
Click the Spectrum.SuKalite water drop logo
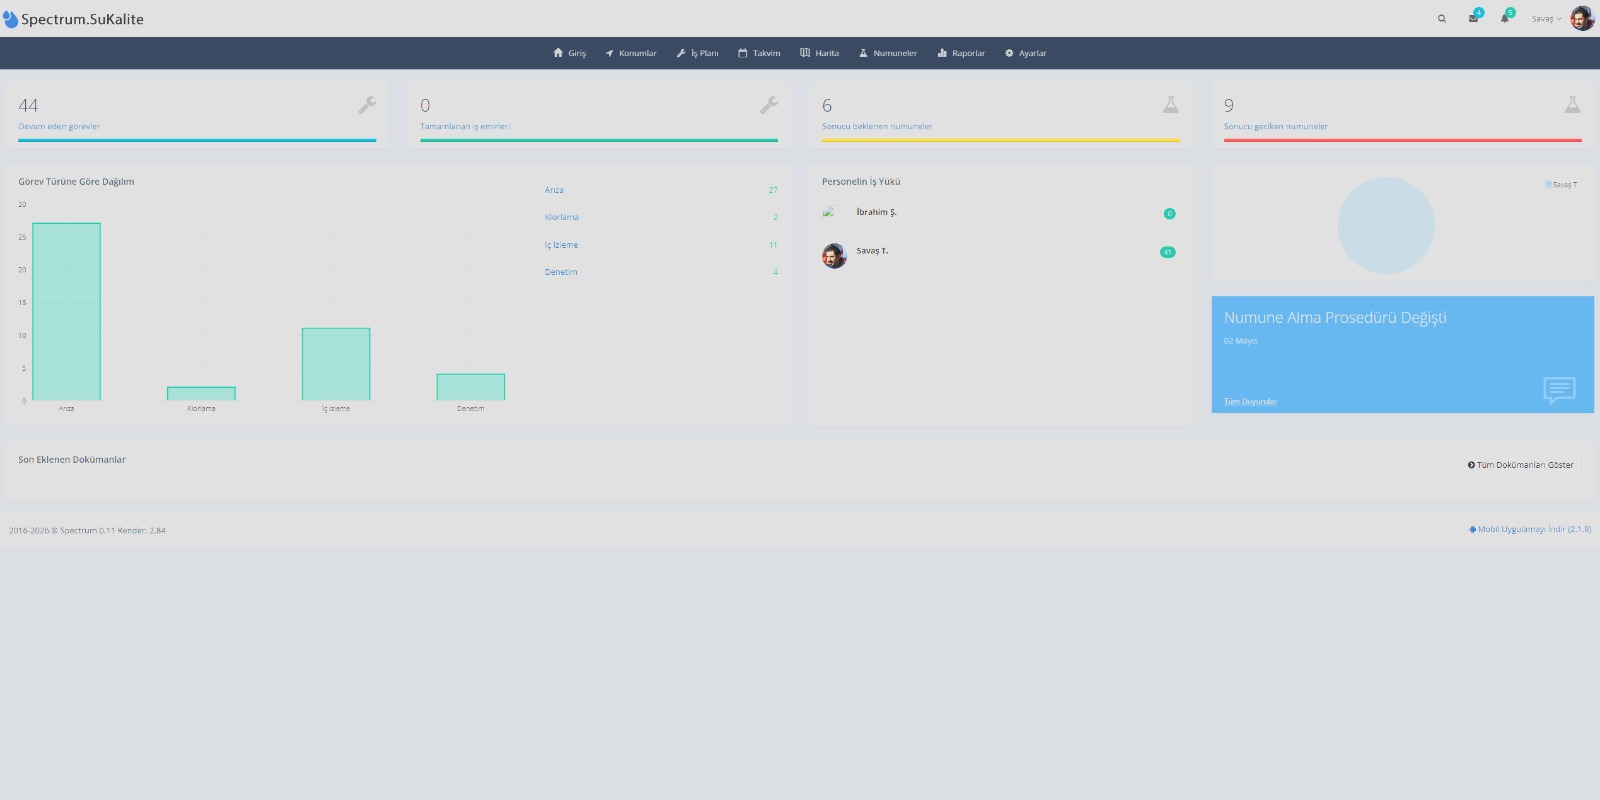[x=10, y=19]
